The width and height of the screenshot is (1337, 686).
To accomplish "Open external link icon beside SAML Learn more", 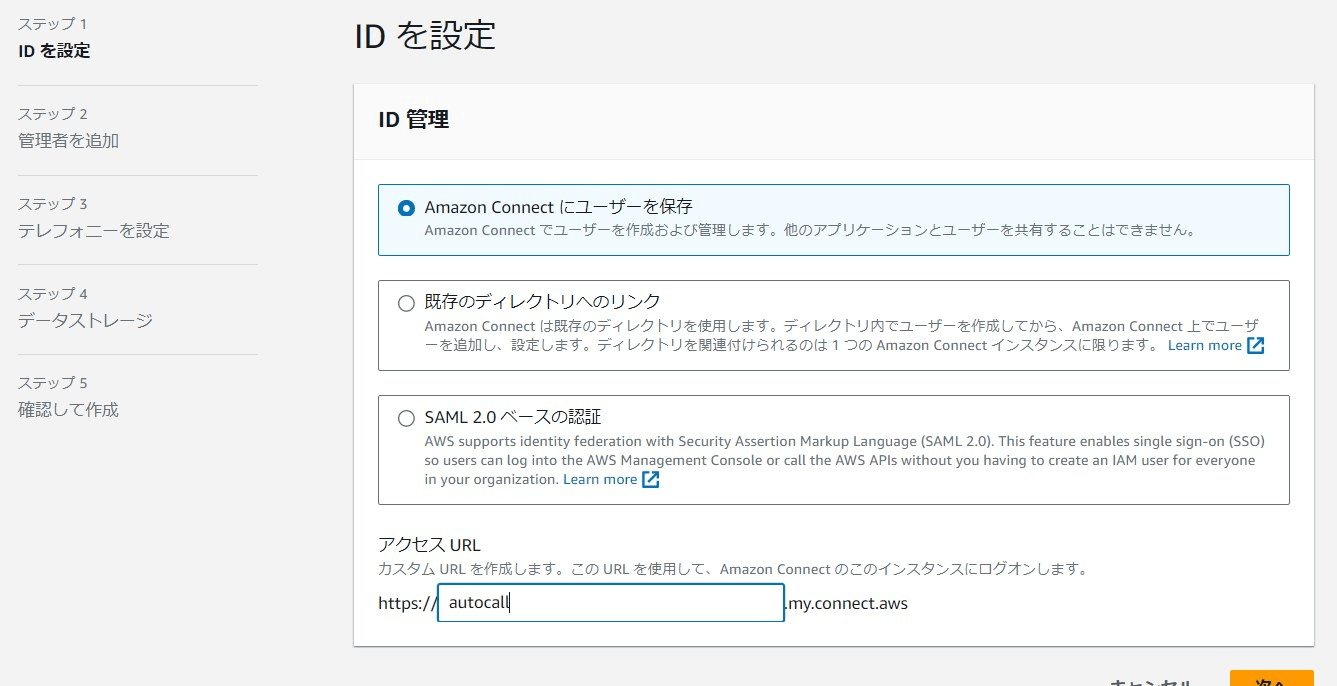I will tap(651, 479).
